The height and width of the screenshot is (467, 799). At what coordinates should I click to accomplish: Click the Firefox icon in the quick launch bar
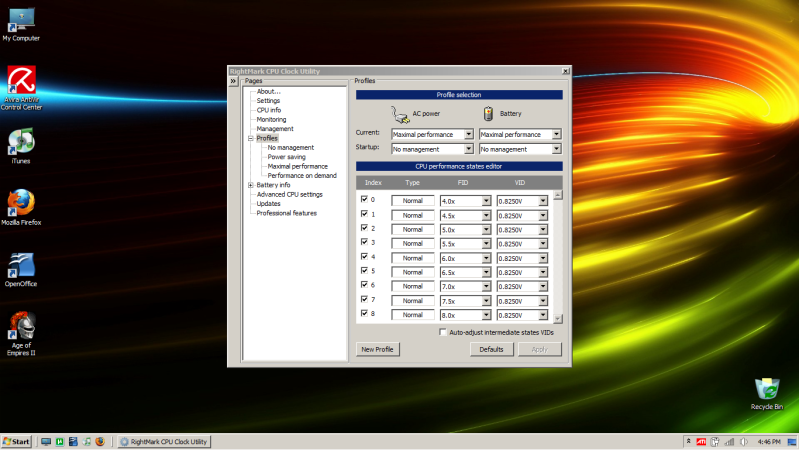coord(100,441)
